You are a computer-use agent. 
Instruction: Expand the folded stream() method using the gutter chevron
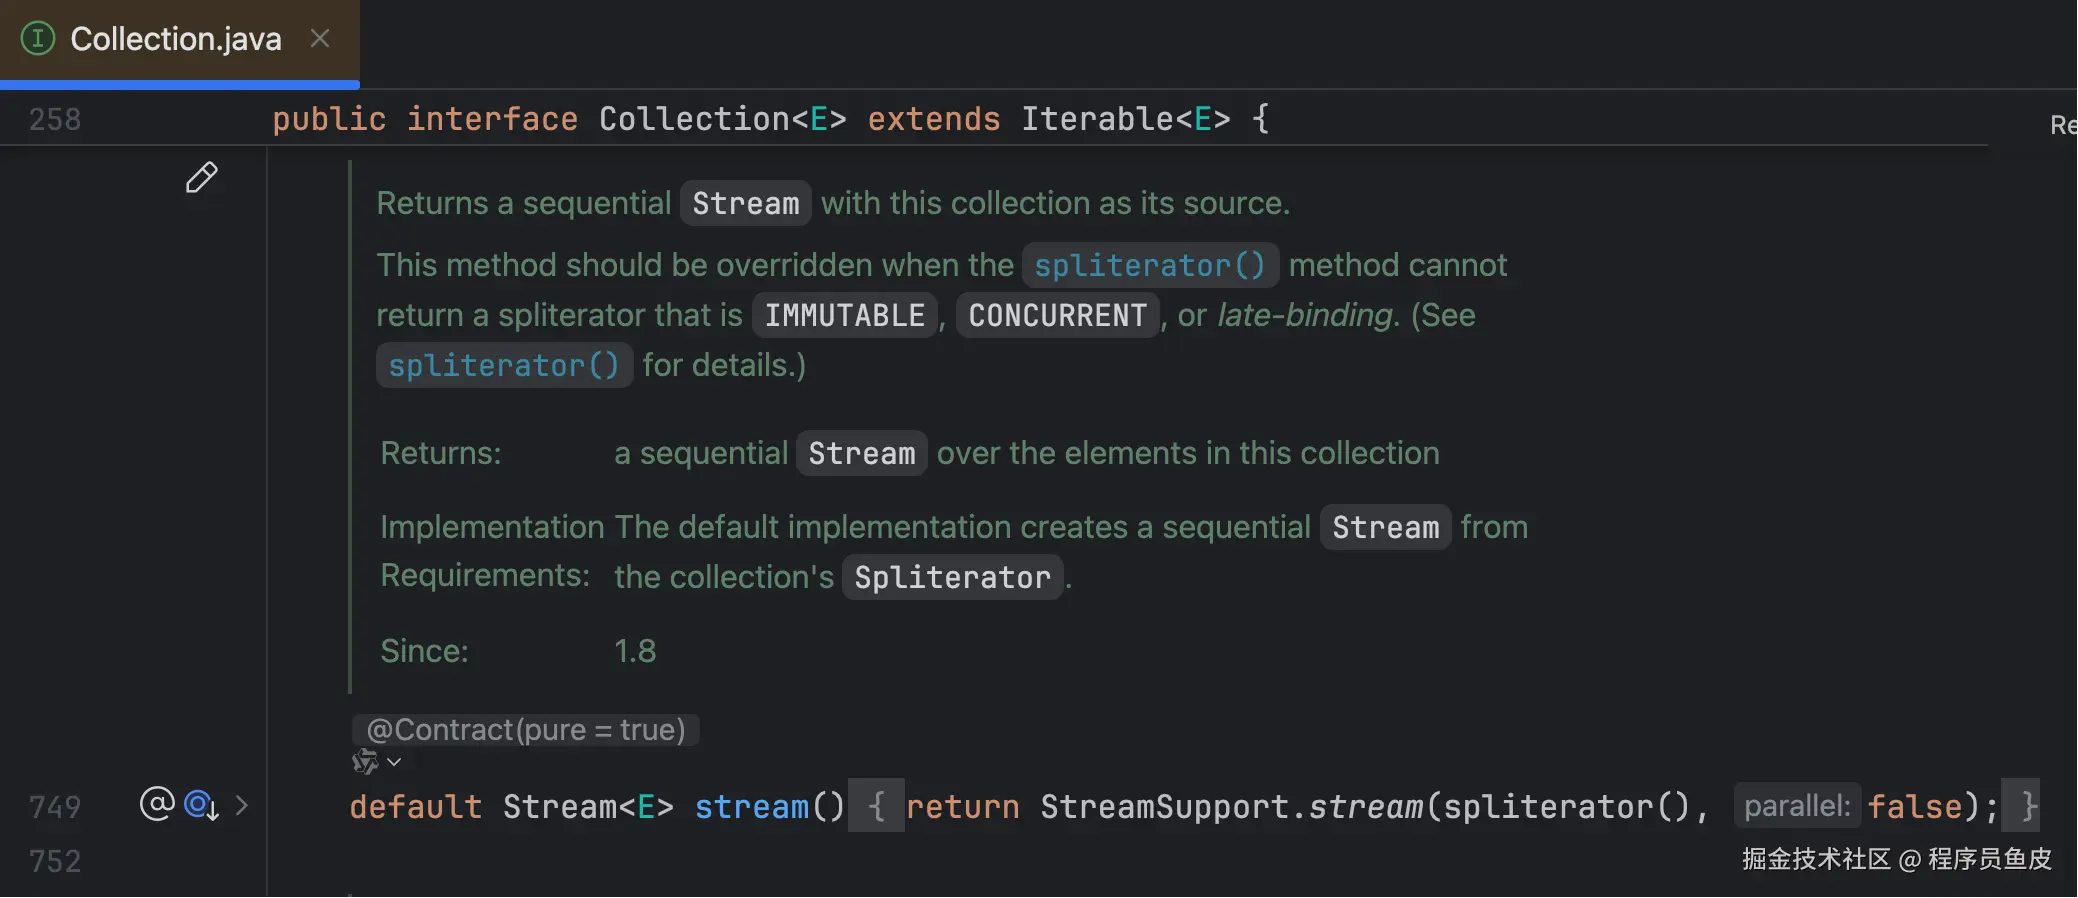[x=241, y=805]
